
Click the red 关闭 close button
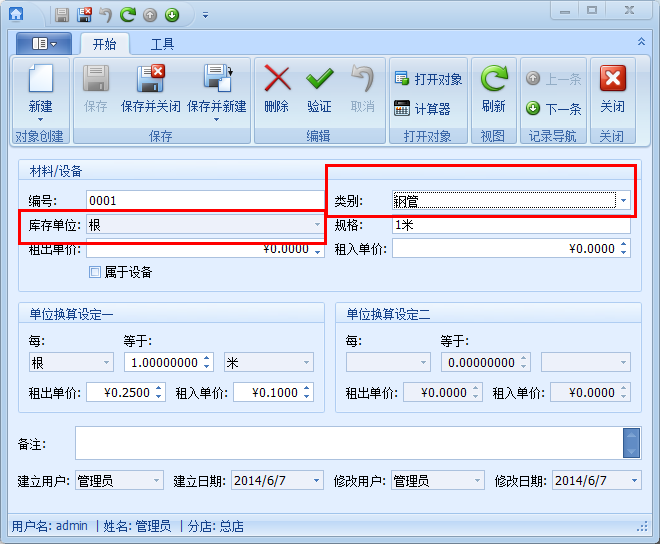coord(613,90)
